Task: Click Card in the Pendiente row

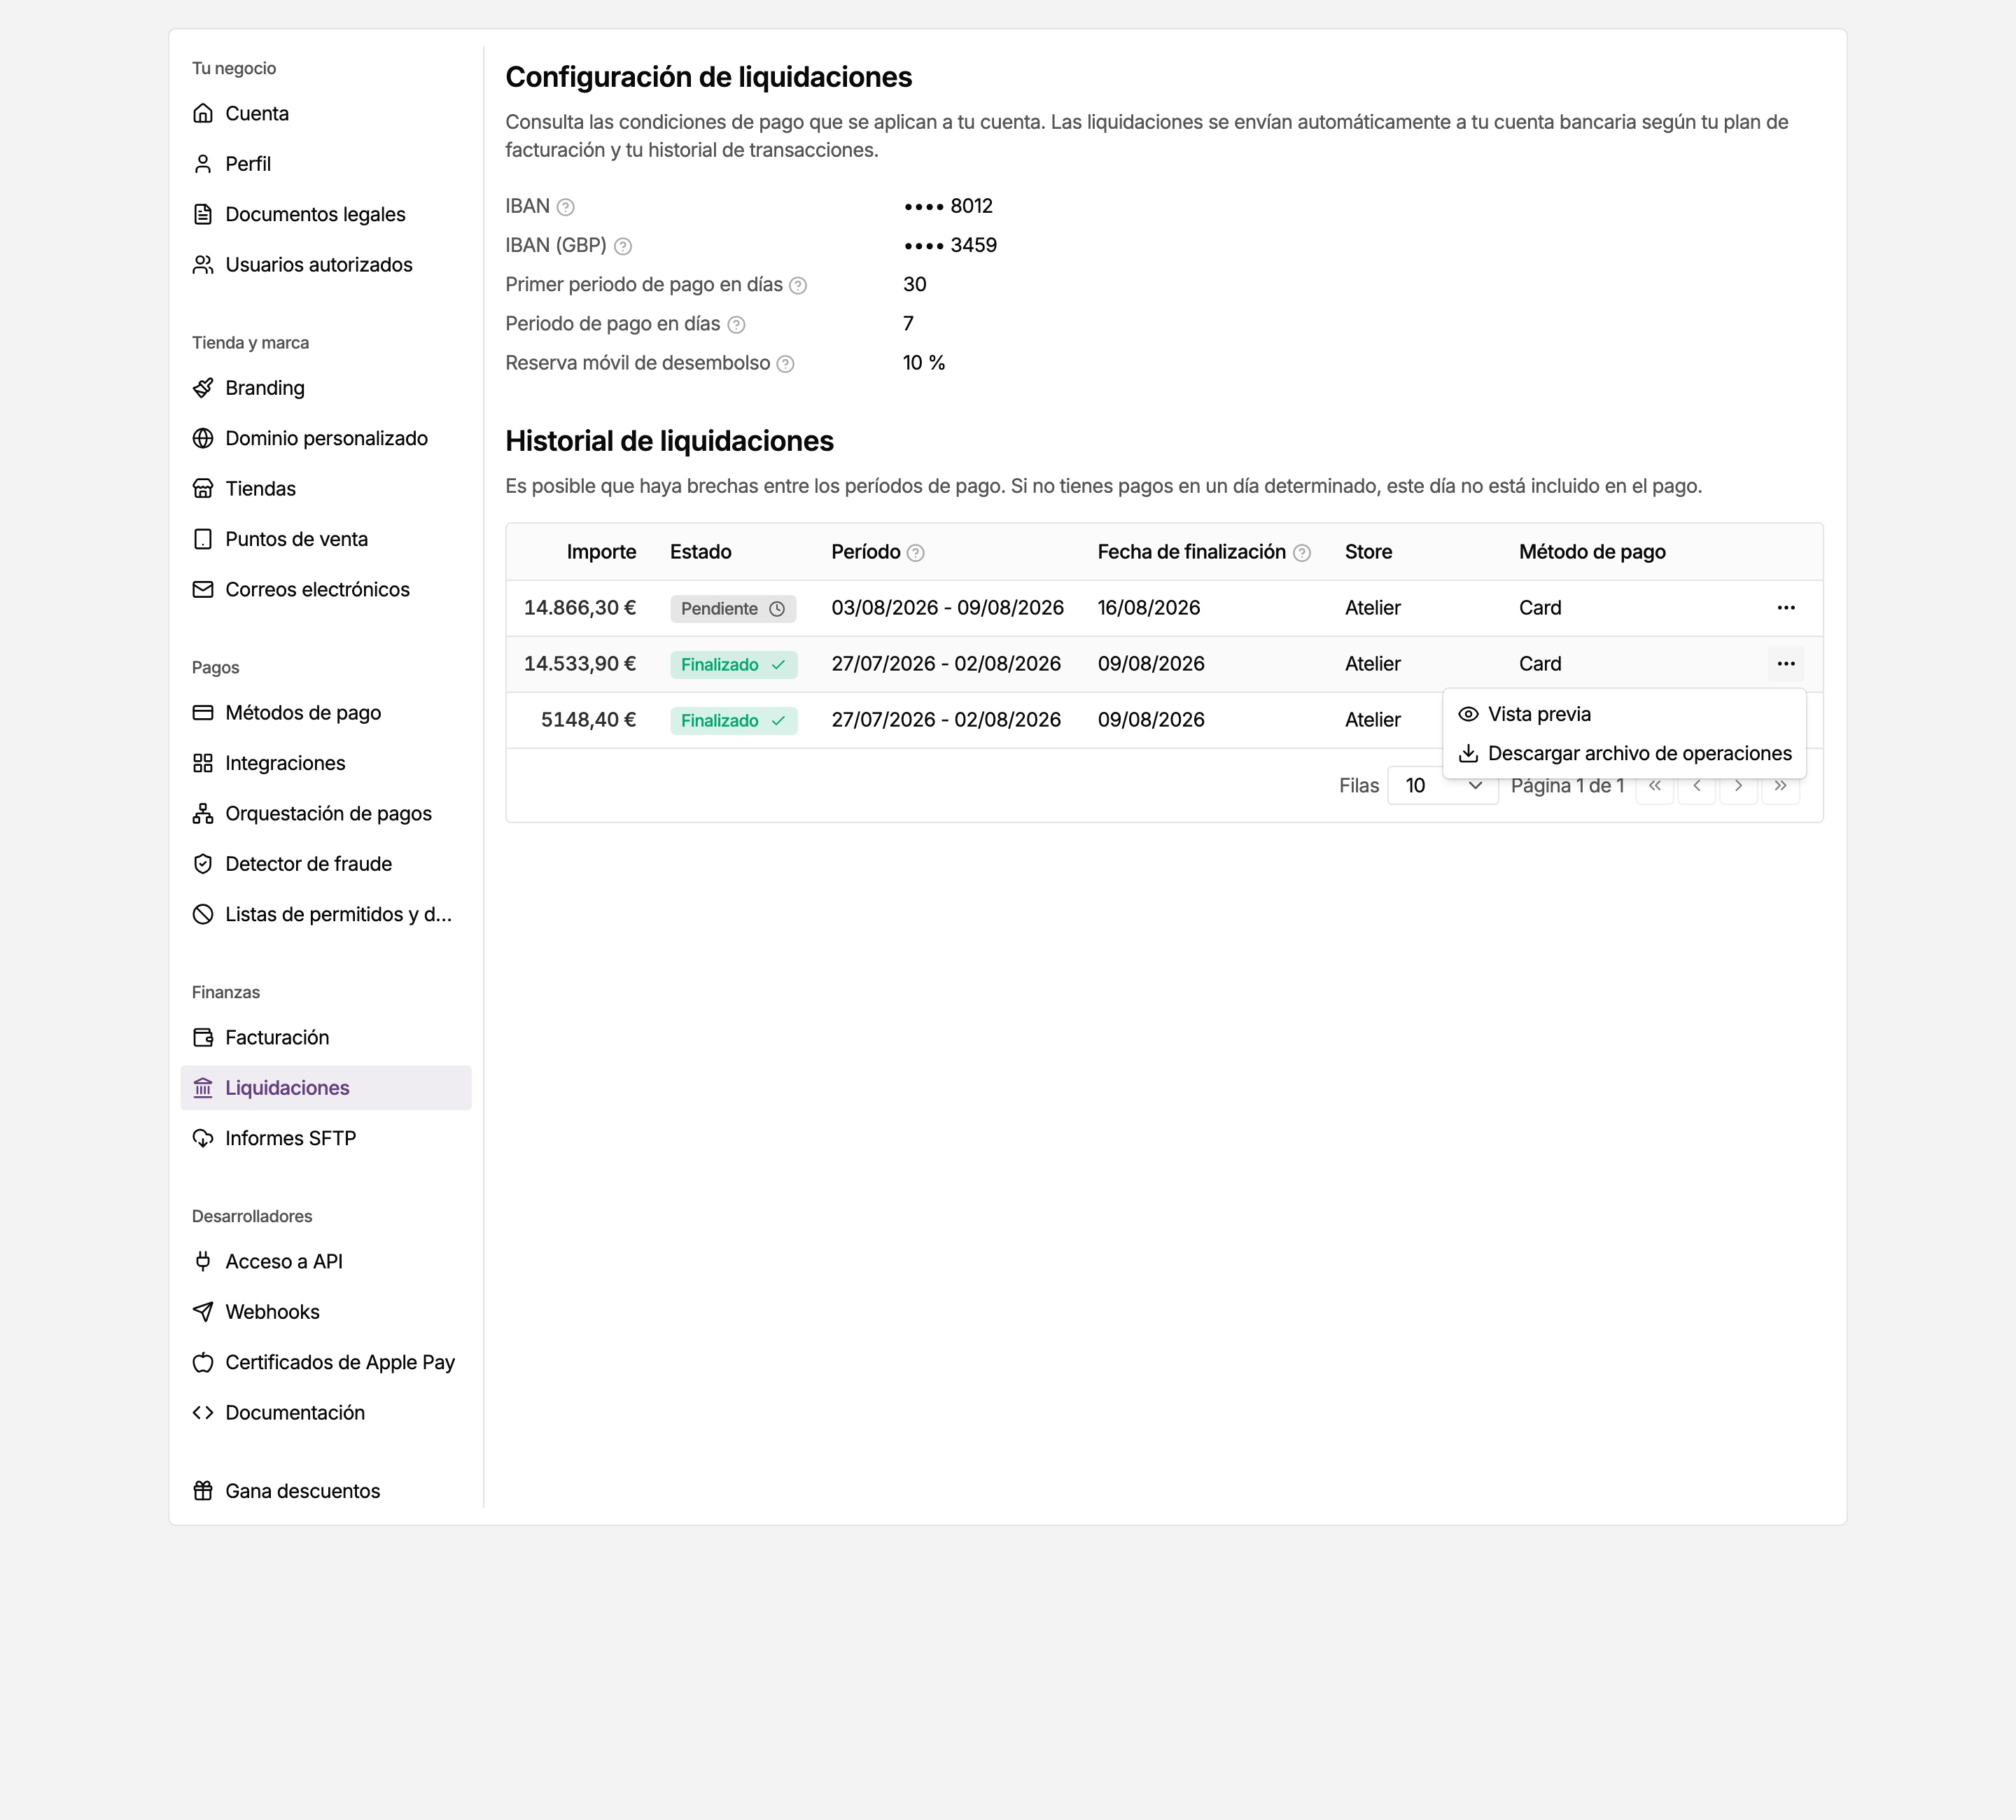Action: (1540, 608)
